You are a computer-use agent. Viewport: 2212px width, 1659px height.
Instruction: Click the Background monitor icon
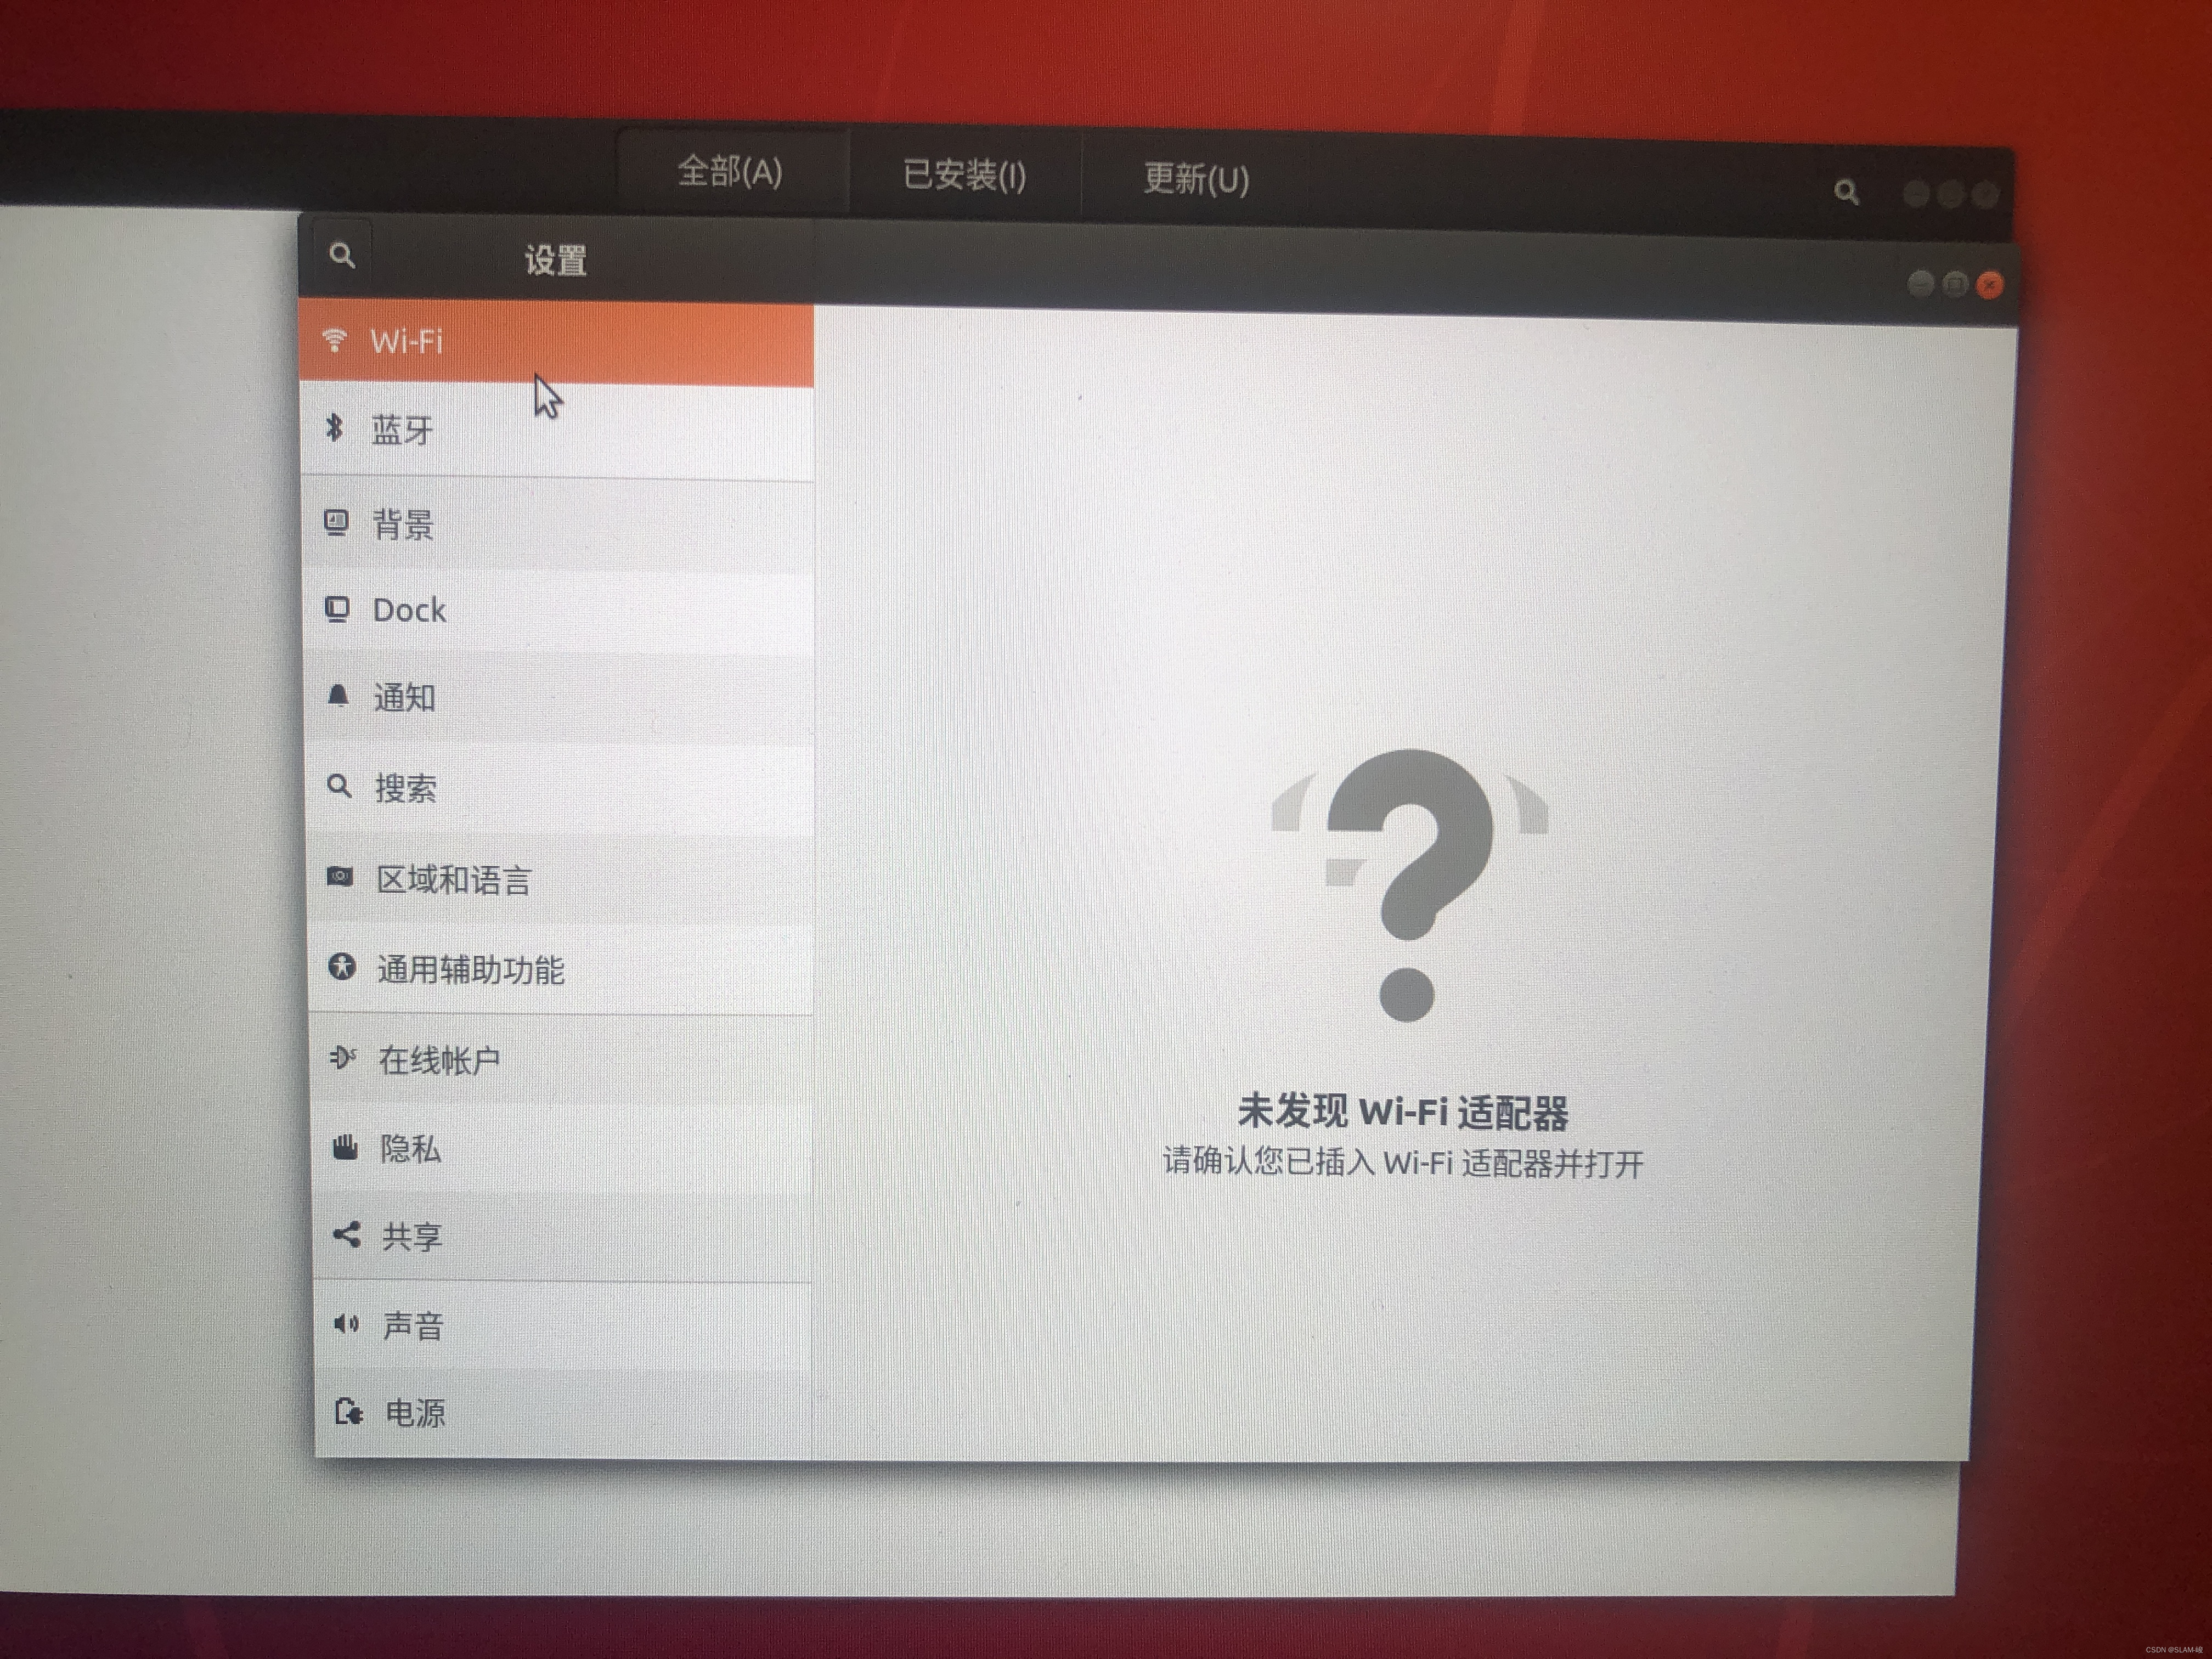click(337, 522)
